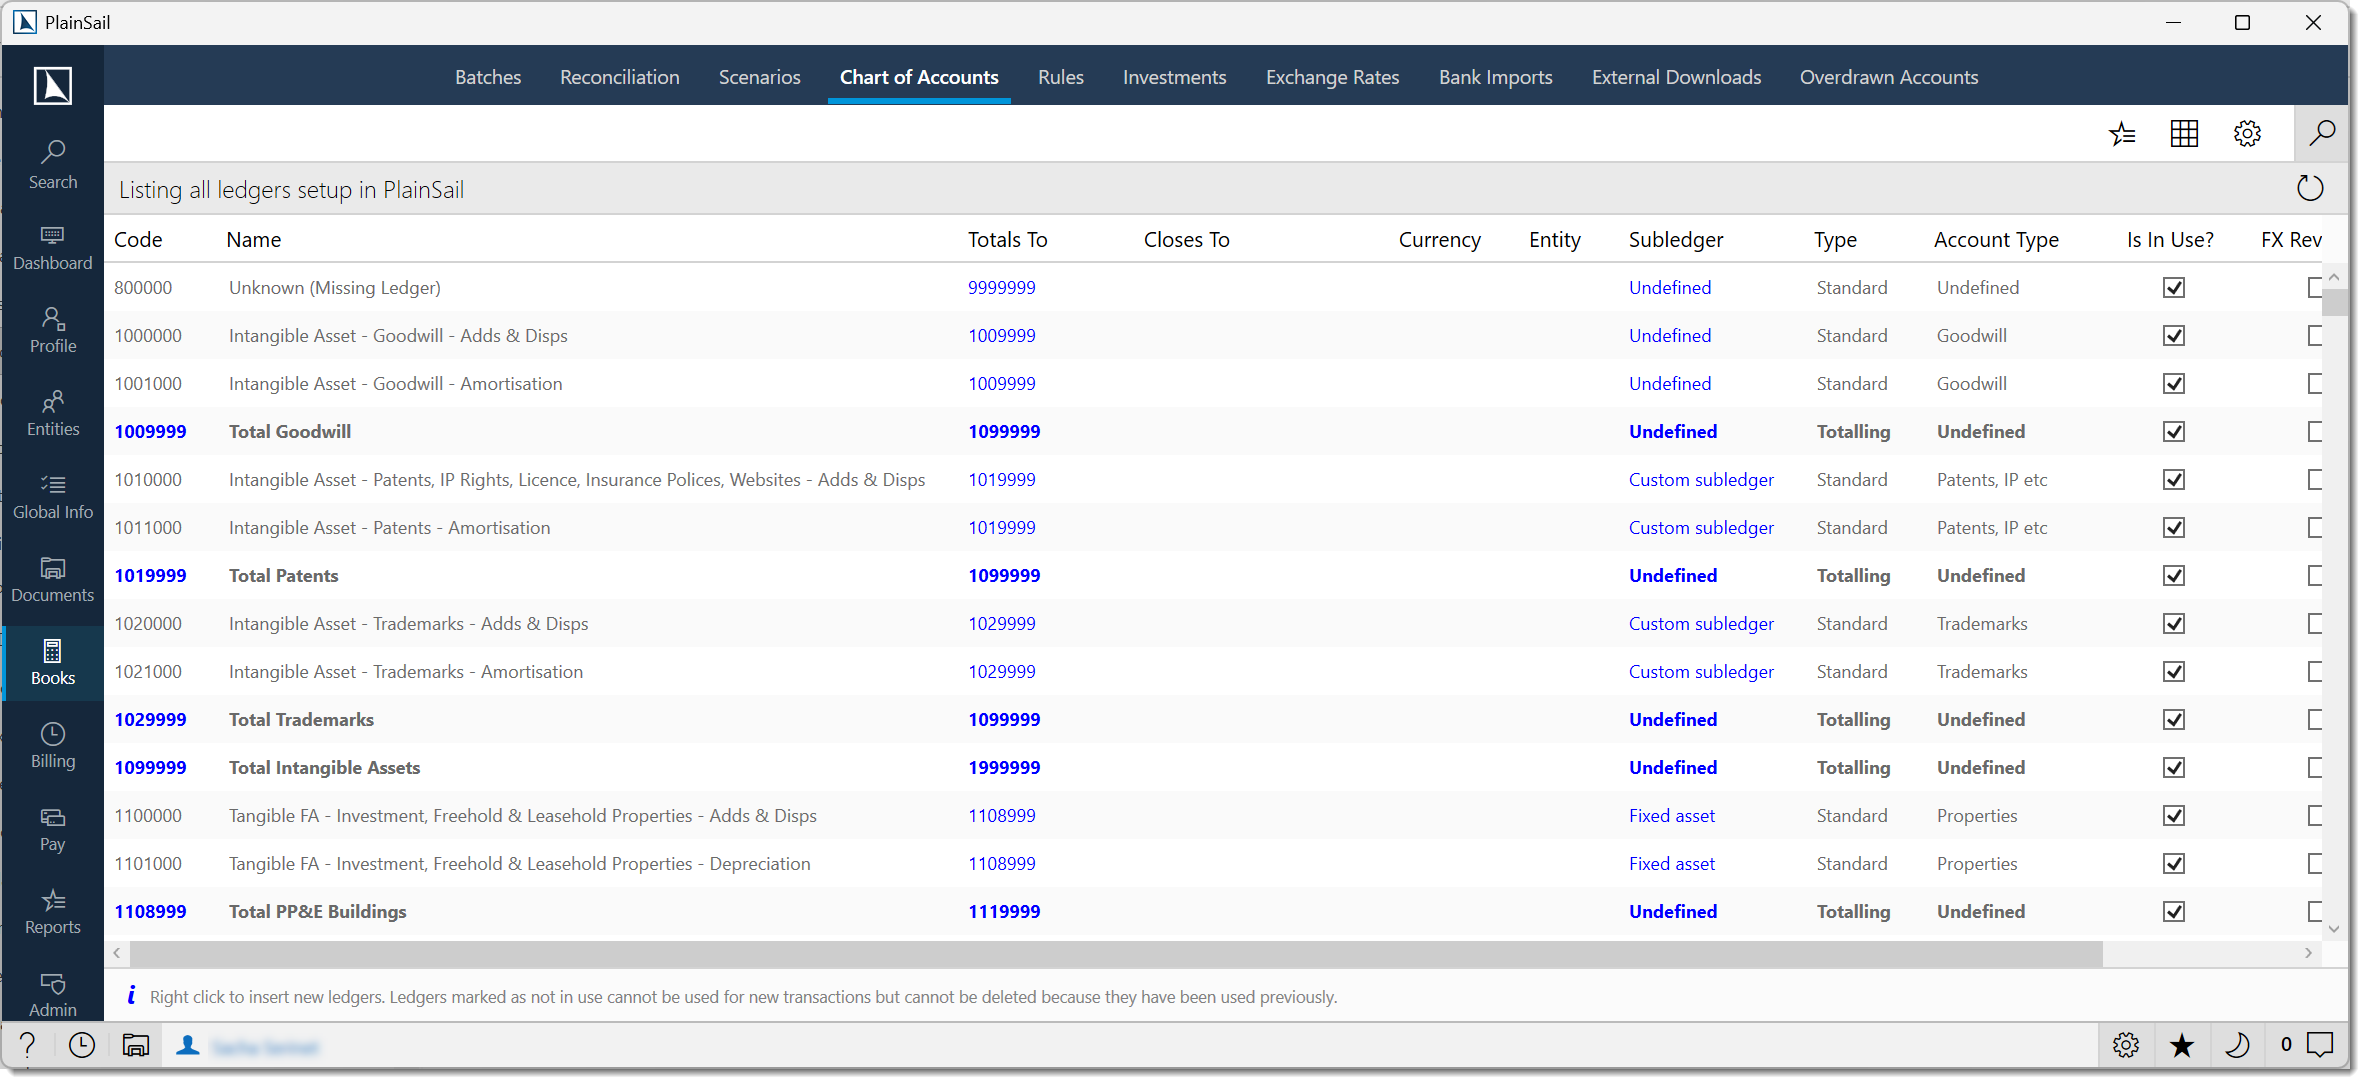Screen dimensions: 2365x1084
Task: Toggle dark mode with the moon icon
Action: pyautogui.click(x=2237, y=1045)
